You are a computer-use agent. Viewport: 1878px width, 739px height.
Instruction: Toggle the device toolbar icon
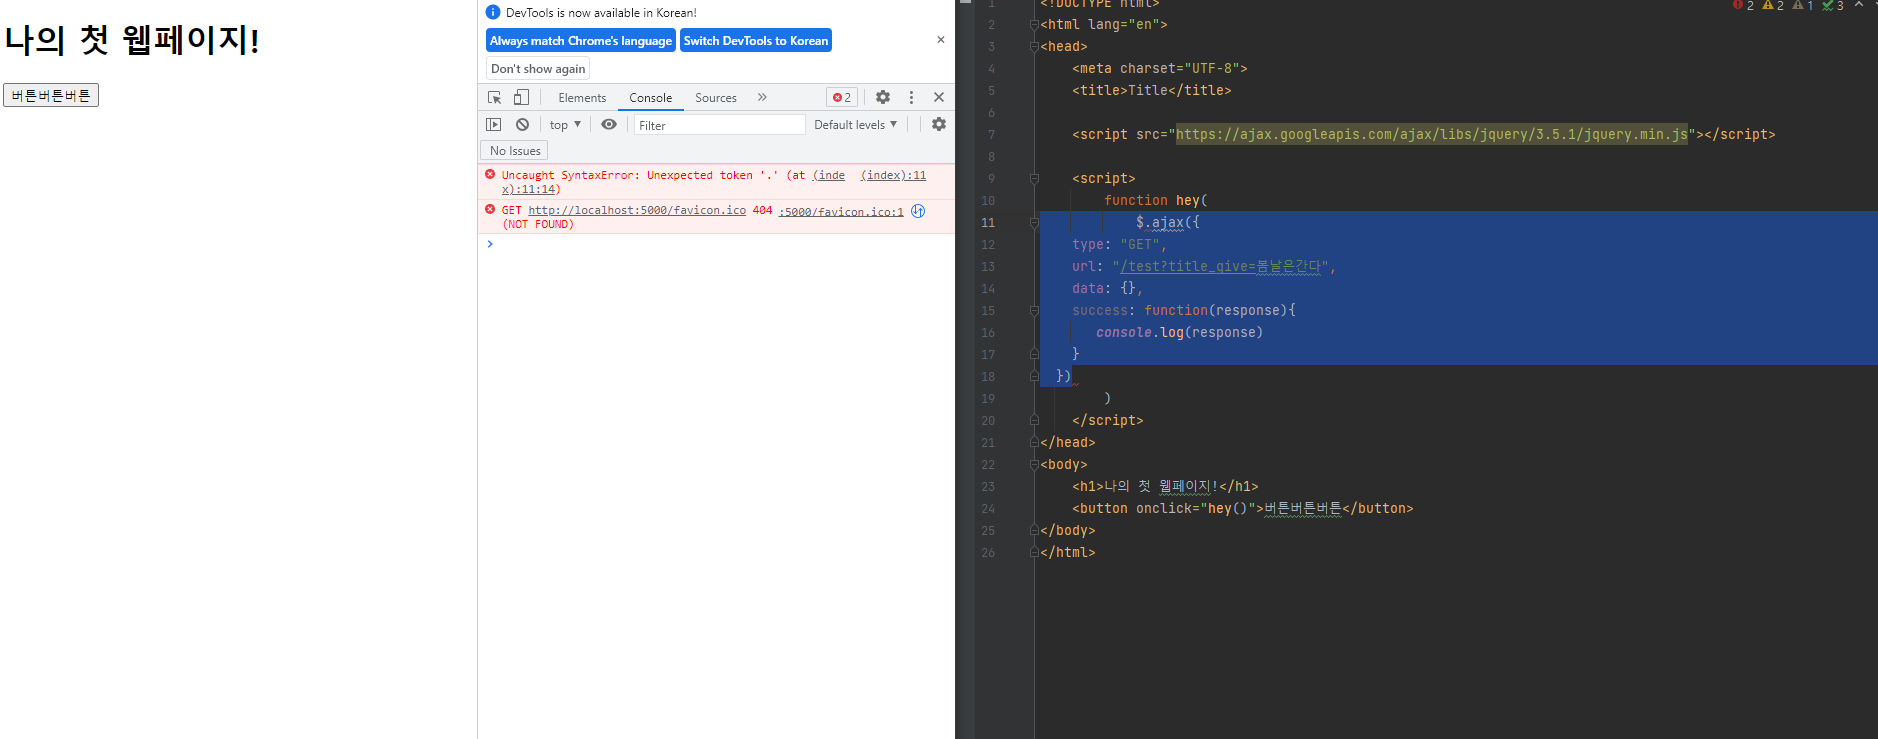click(x=521, y=97)
